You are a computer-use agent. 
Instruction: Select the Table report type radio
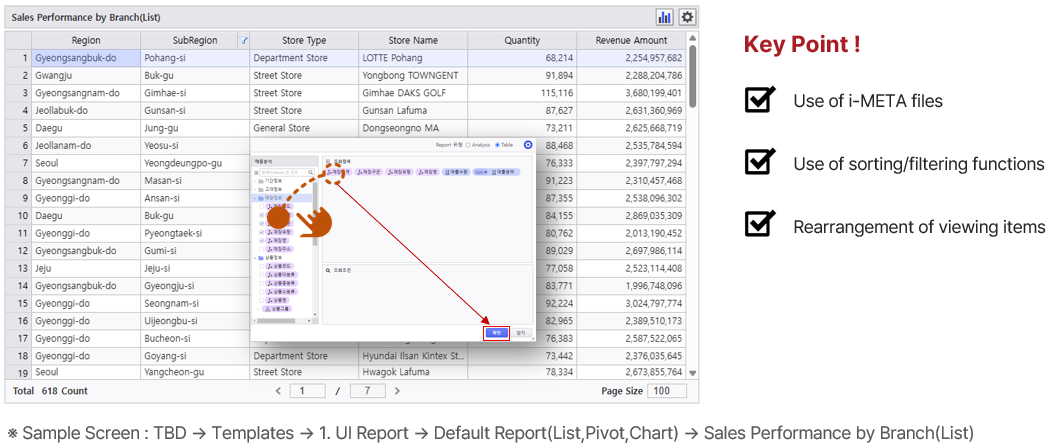497,145
